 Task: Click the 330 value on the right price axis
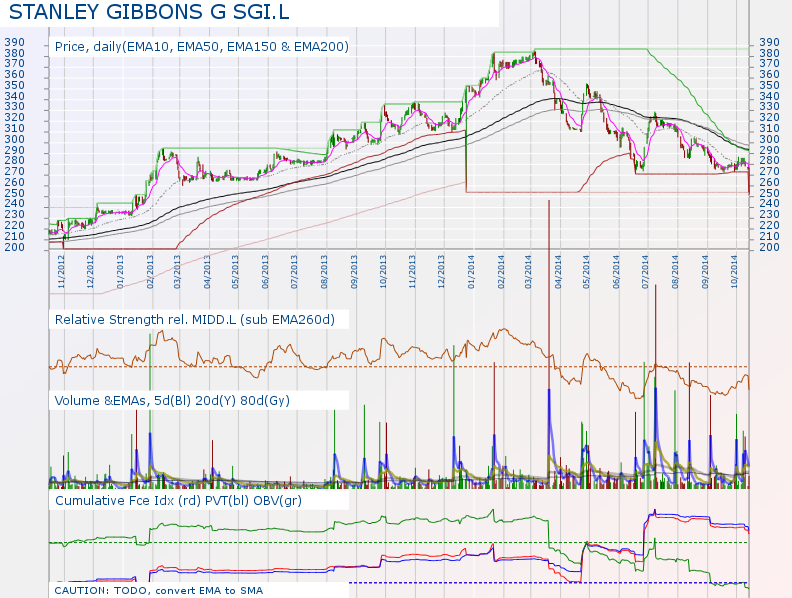770,107
